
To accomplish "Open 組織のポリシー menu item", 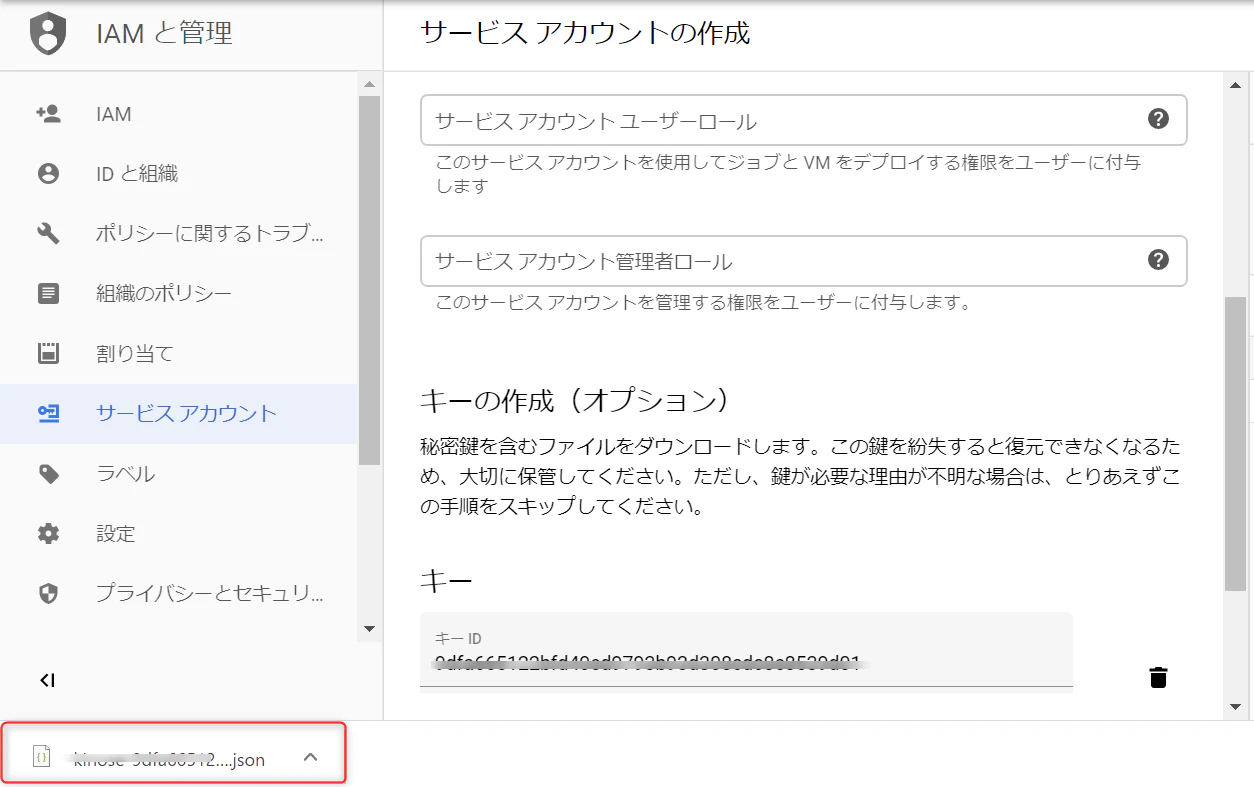I will click(x=178, y=294).
